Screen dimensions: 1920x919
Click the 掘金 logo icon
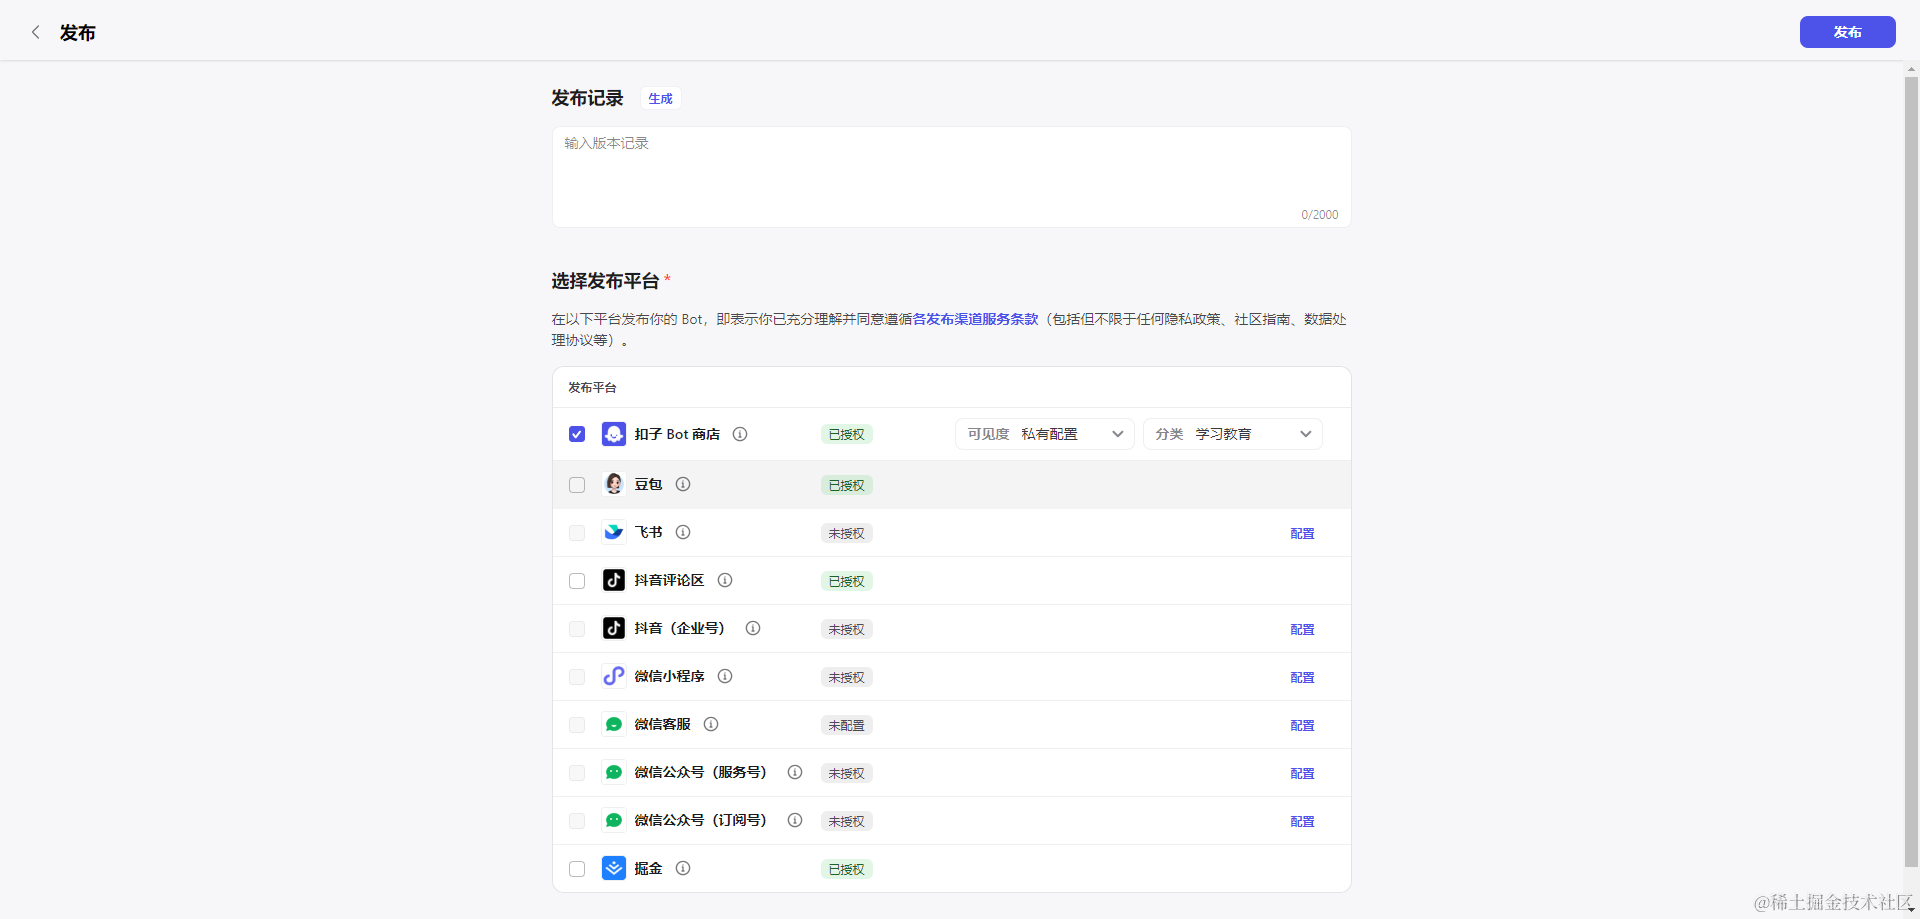coord(614,868)
